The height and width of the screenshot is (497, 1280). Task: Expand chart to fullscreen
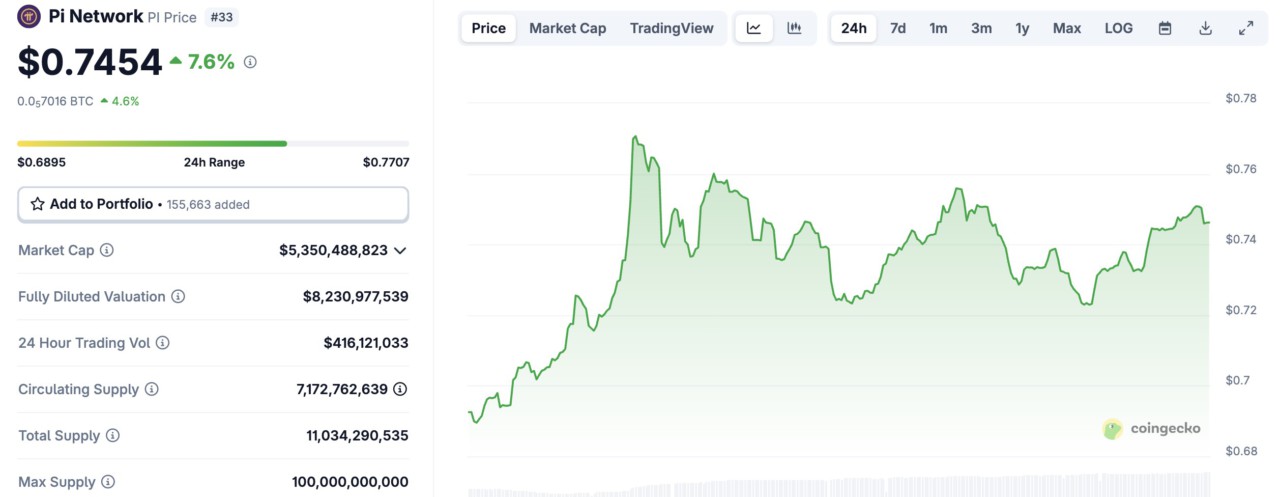(1246, 28)
